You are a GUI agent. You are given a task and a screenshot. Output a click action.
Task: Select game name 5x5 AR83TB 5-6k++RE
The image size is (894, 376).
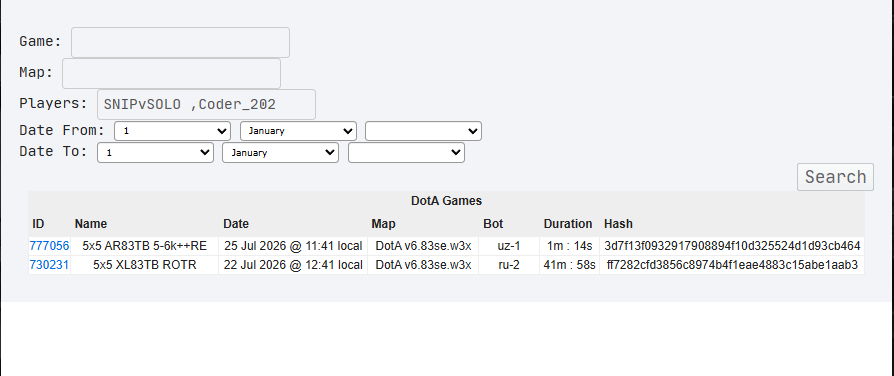(144, 246)
